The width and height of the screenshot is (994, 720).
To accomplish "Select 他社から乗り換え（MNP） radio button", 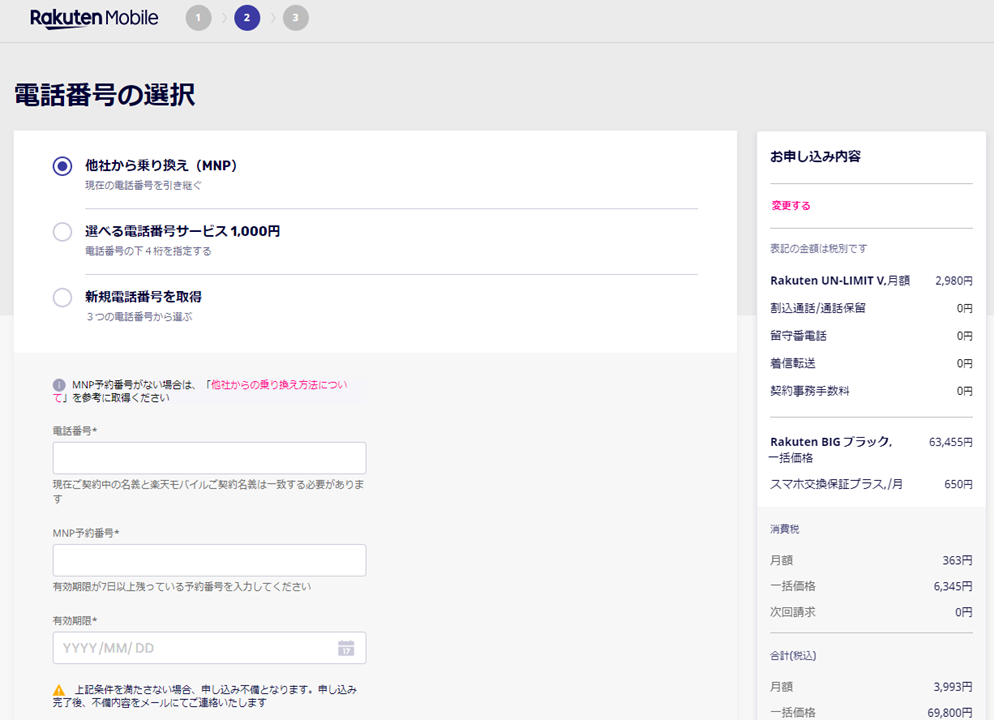I will pyautogui.click(x=62, y=166).
